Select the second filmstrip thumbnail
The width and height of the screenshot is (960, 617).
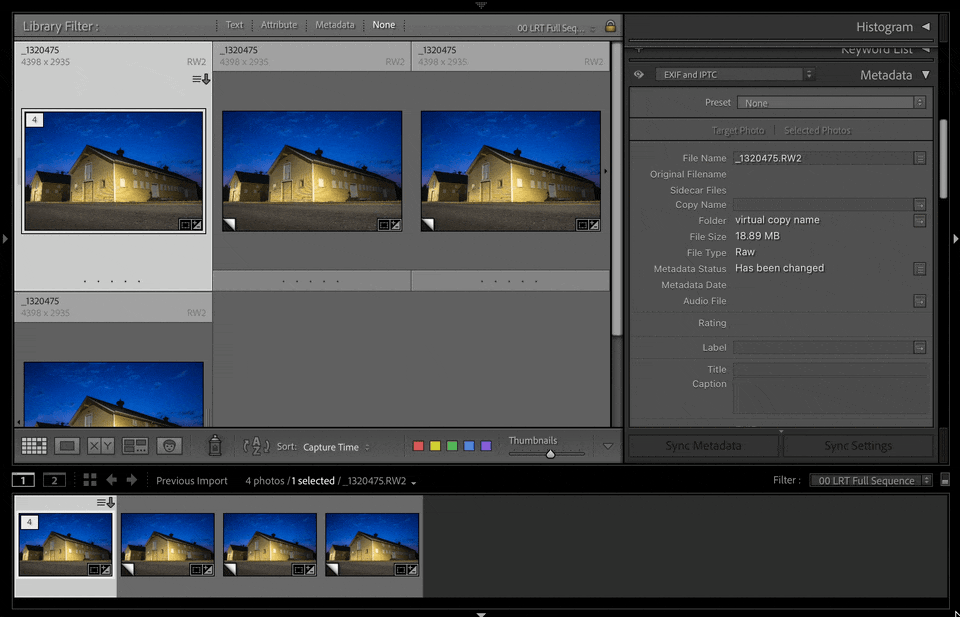[x=168, y=545]
